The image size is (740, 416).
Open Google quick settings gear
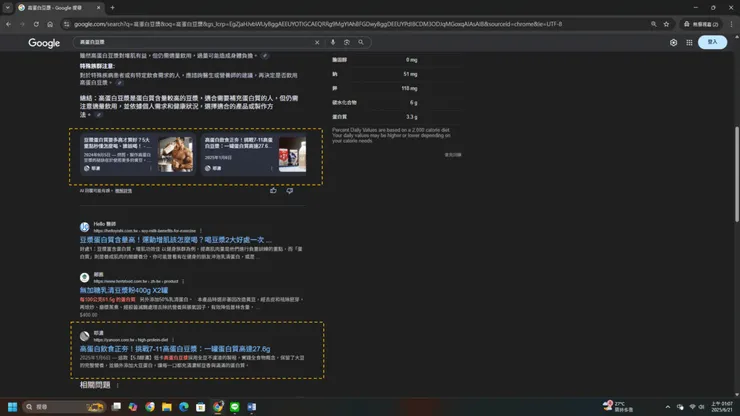(673, 42)
